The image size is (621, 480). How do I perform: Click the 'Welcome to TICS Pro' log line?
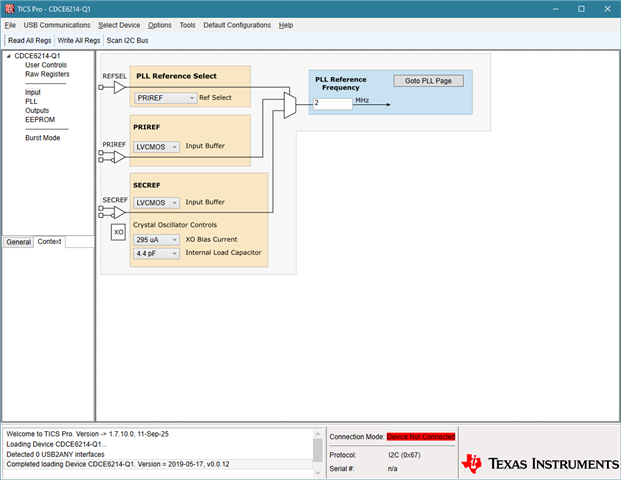(88, 434)
